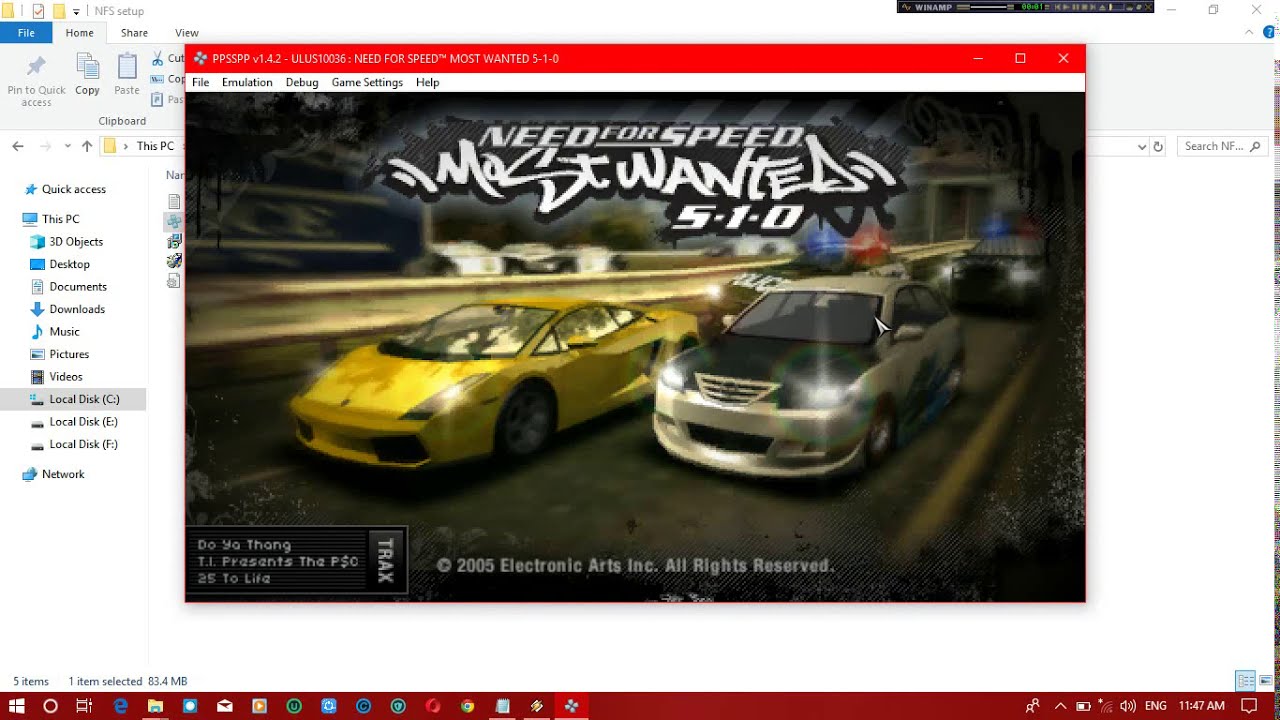This screenshot has height=720, width=1280.
Task: Open Notepad from taskbar
Action: pyautogui.click(x=502, y=706)
